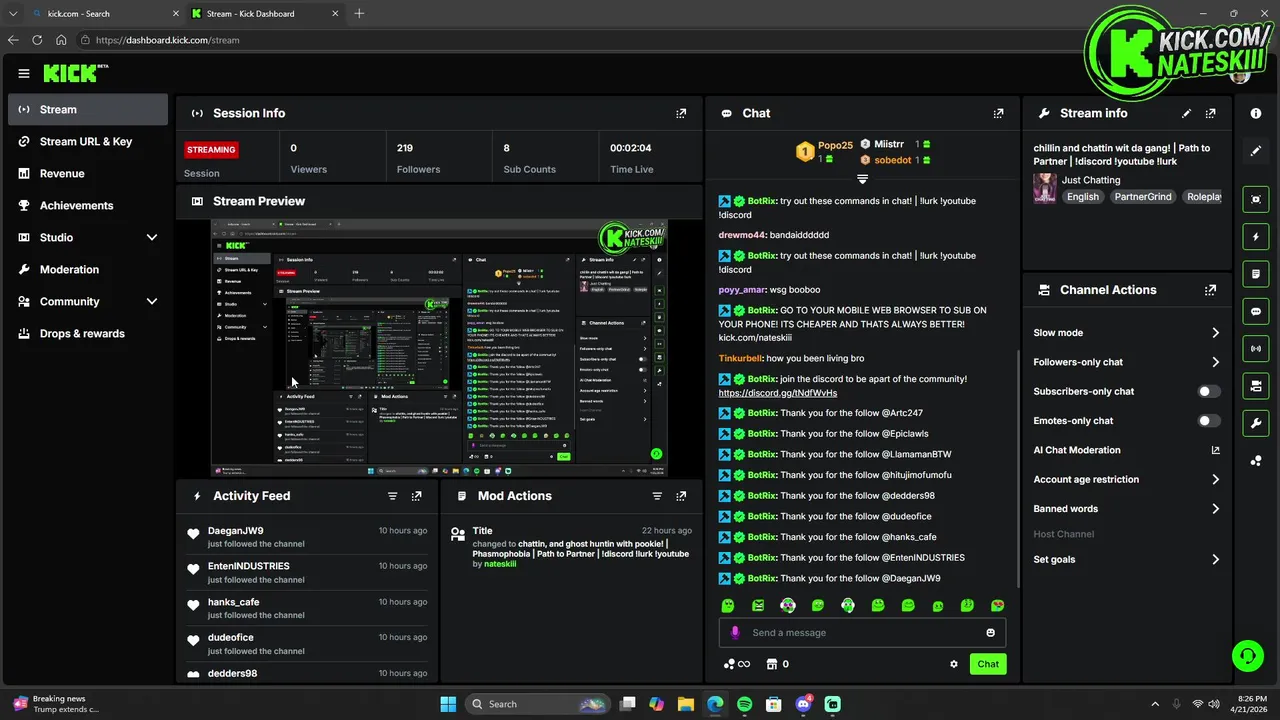Viewport: 1280px width, 720px height.
Task: Pop out the Channel Actions panel
Action: point(1211,290)
